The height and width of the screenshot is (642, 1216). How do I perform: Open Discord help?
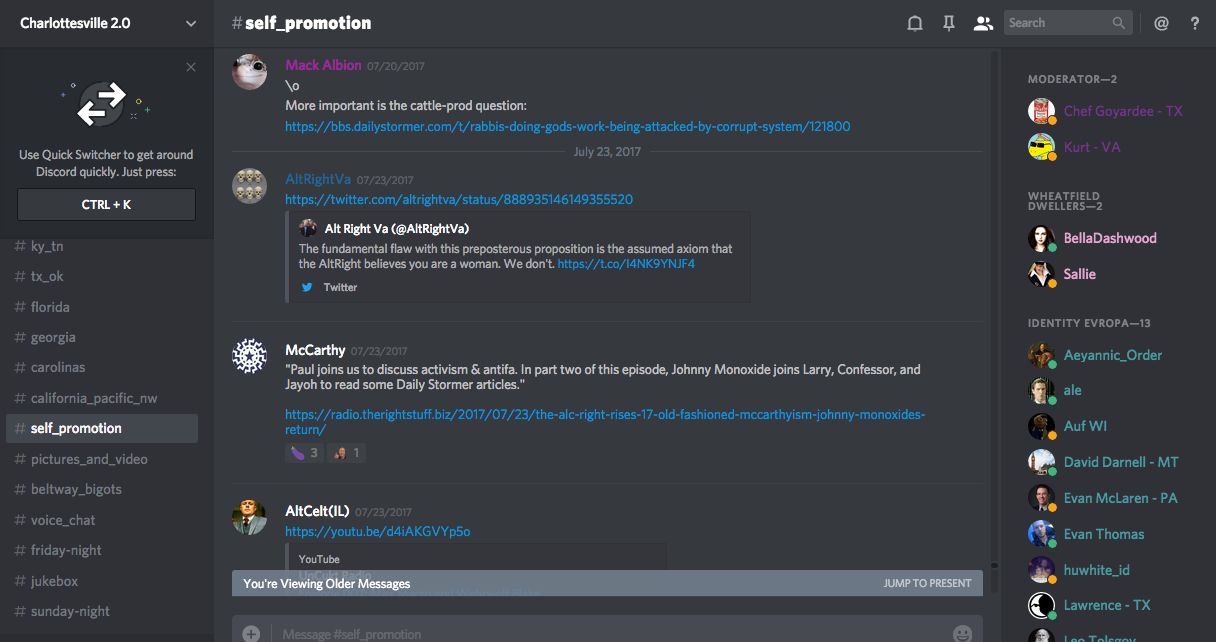[x=1195, y=23]
